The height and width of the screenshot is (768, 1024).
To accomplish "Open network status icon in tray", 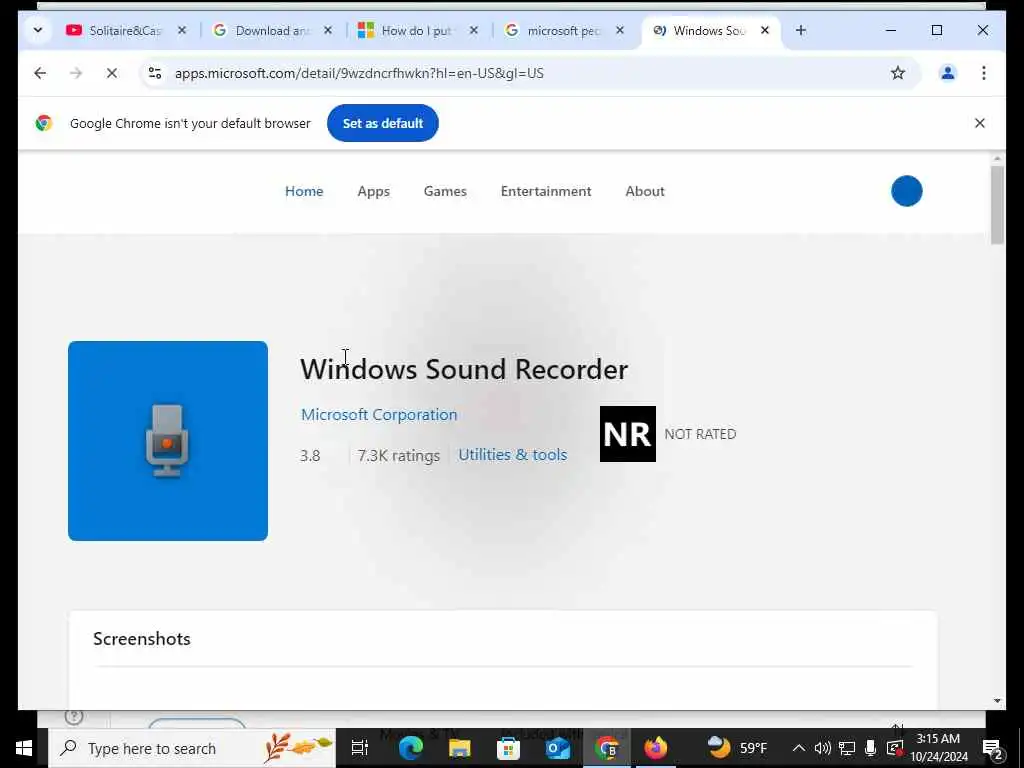I will click(847, 748).
